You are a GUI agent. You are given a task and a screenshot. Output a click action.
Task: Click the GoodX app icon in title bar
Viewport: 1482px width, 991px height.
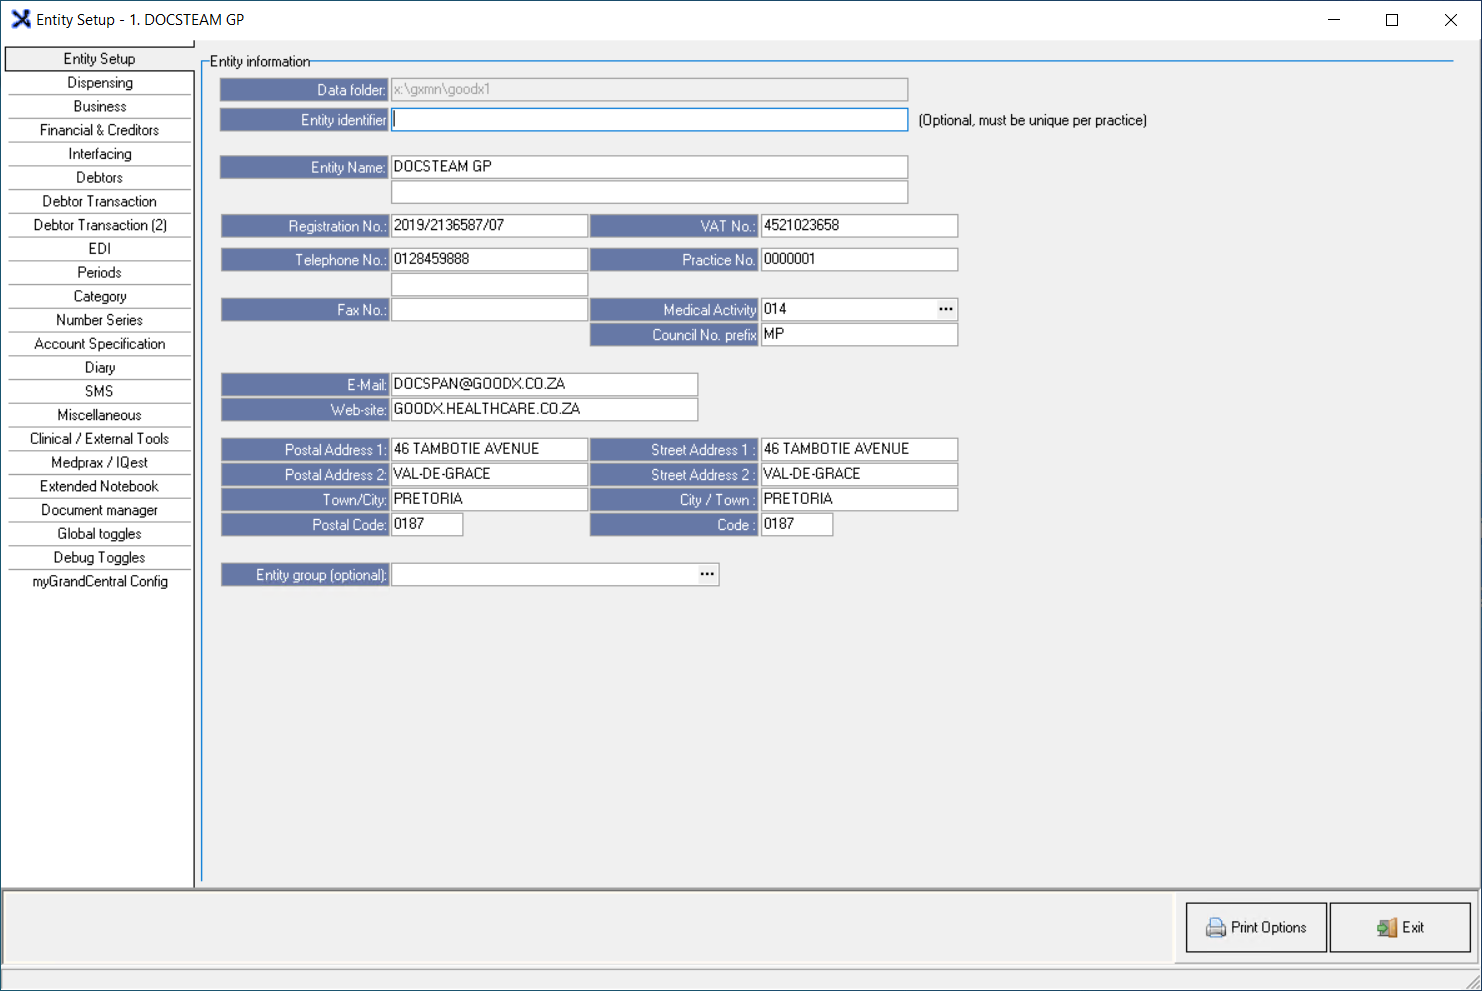[x=21, y=19]
